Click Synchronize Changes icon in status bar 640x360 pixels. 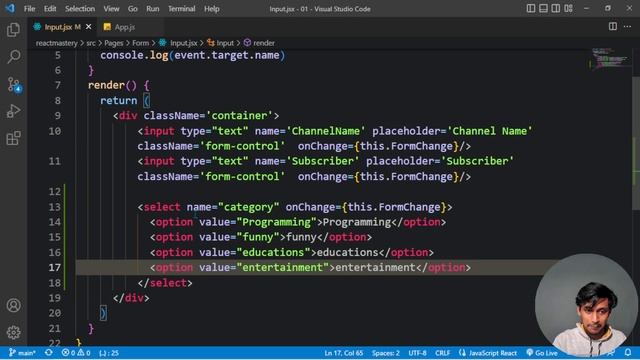tap(49, 353)
